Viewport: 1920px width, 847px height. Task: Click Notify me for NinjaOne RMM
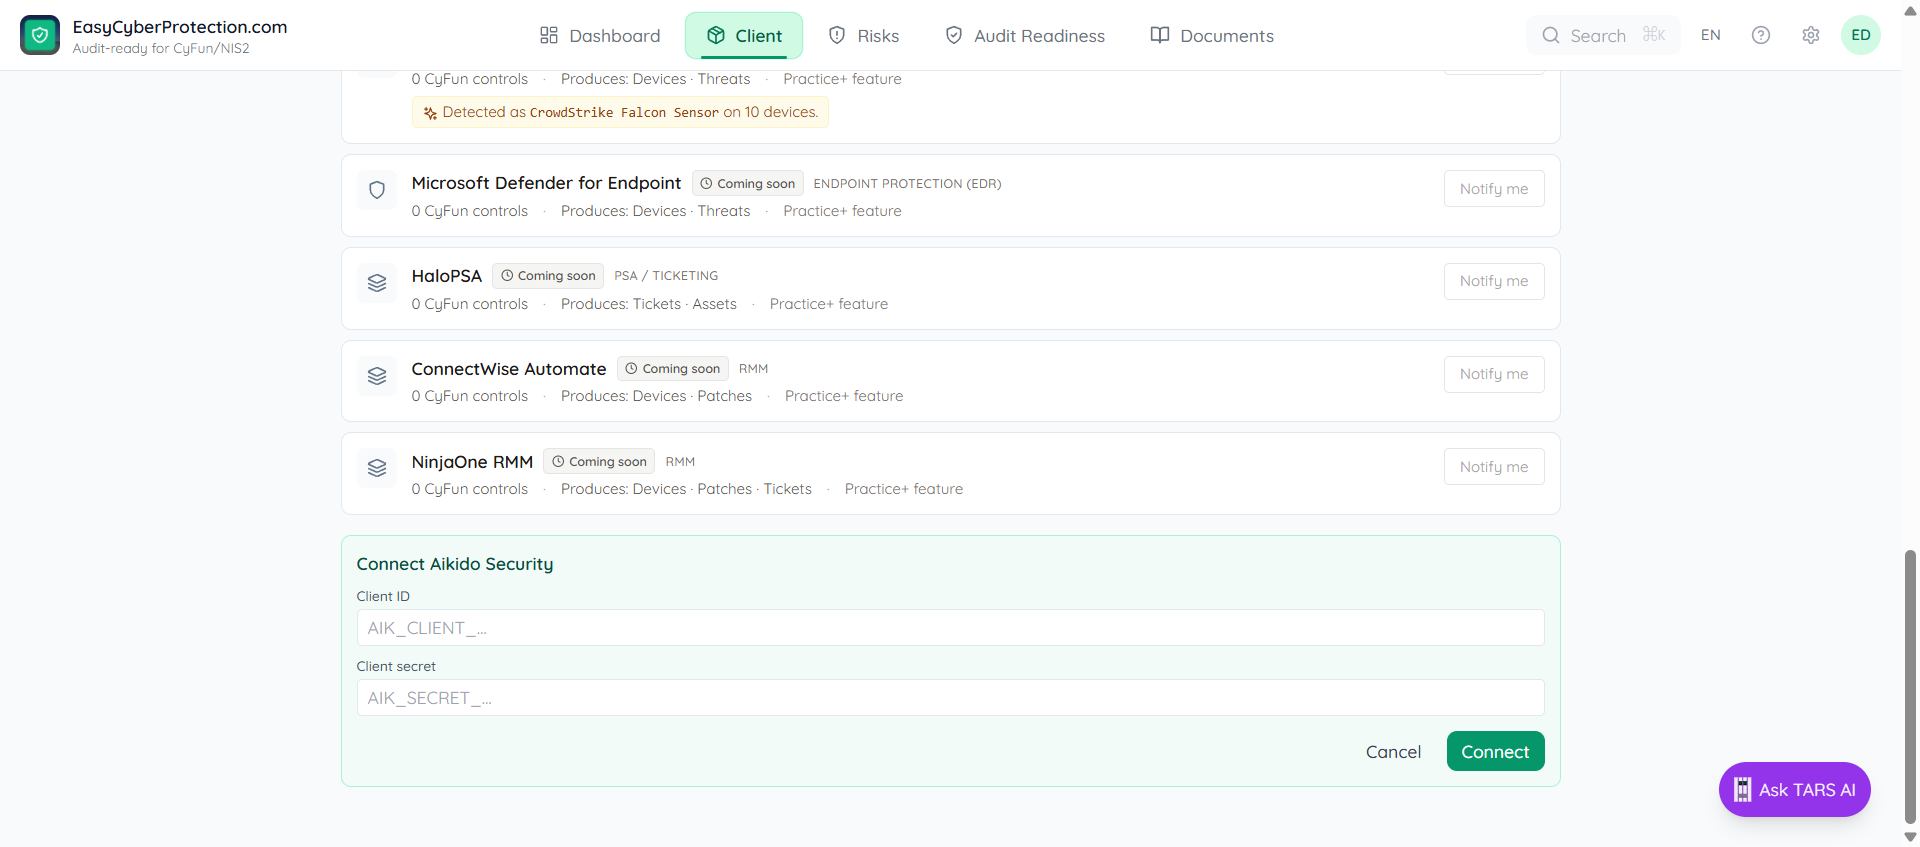coord(1494,467)
